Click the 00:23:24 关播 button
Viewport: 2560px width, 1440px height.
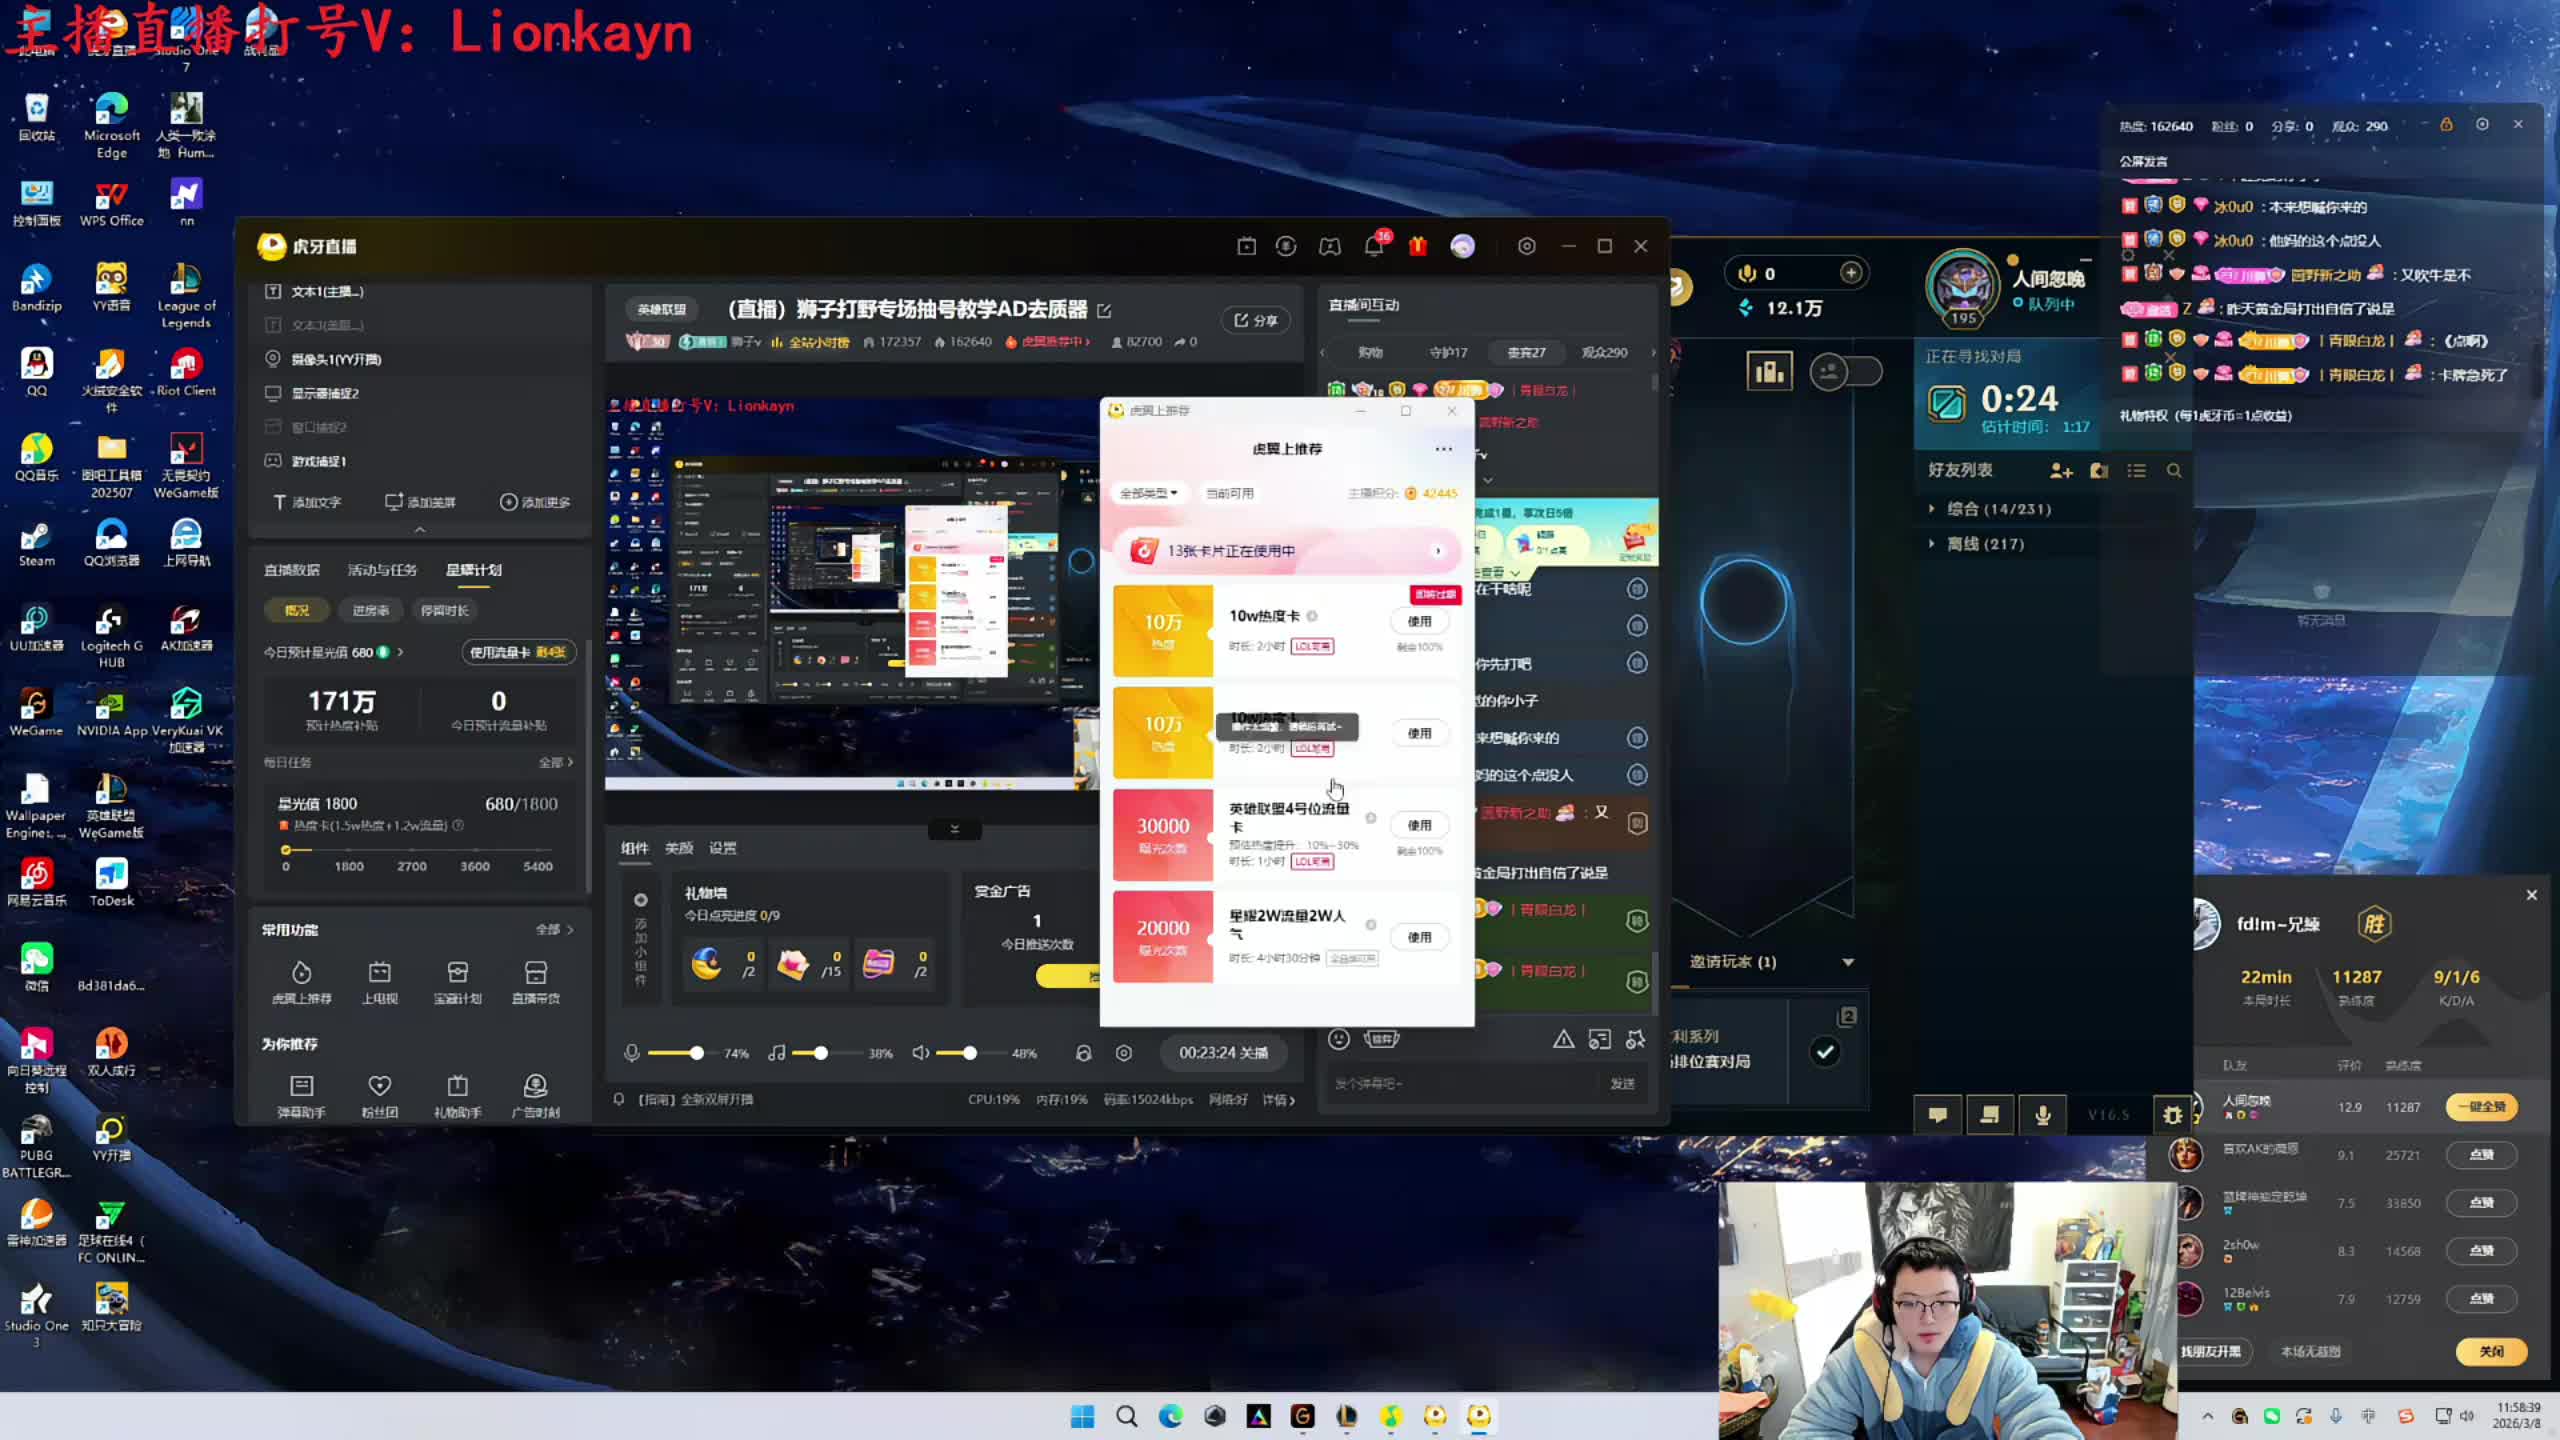pyautogui.click(x=1222, y=1053)
